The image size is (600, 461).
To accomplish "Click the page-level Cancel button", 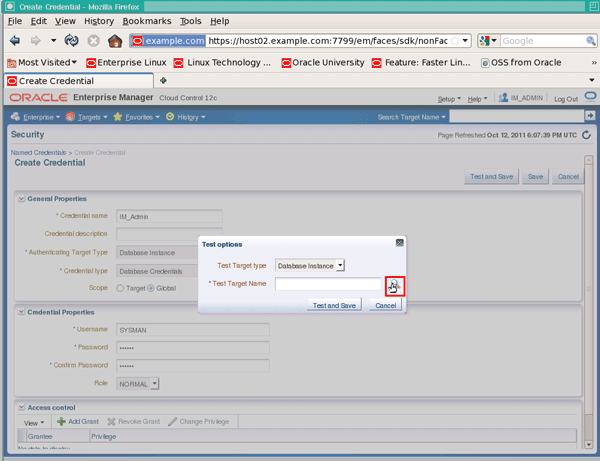I will (568, 176).
